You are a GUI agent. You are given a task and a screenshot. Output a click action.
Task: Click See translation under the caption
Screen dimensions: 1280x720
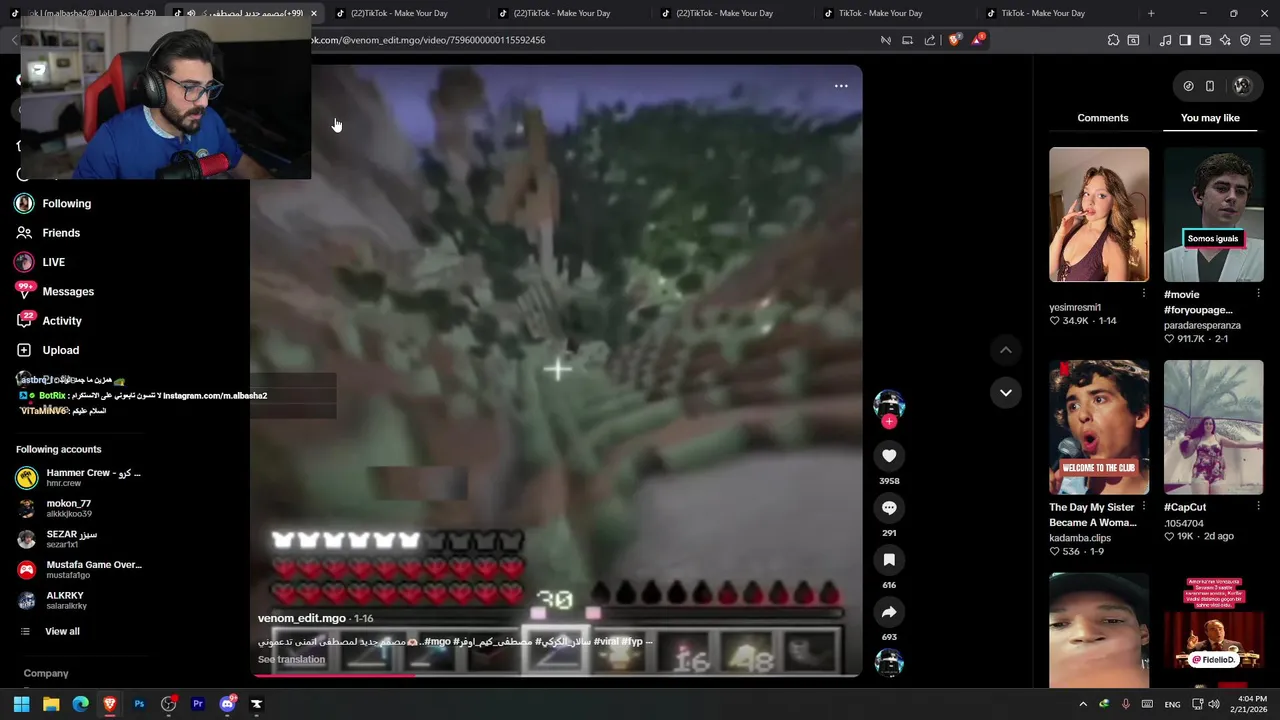pos(291,659)
